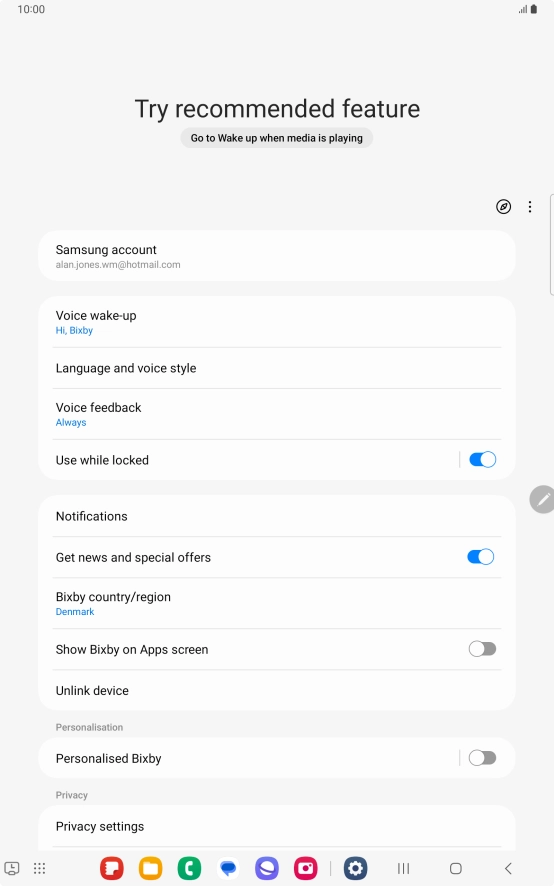
Task: Open Samsung Internet browser icon
Action: (267, 868)
